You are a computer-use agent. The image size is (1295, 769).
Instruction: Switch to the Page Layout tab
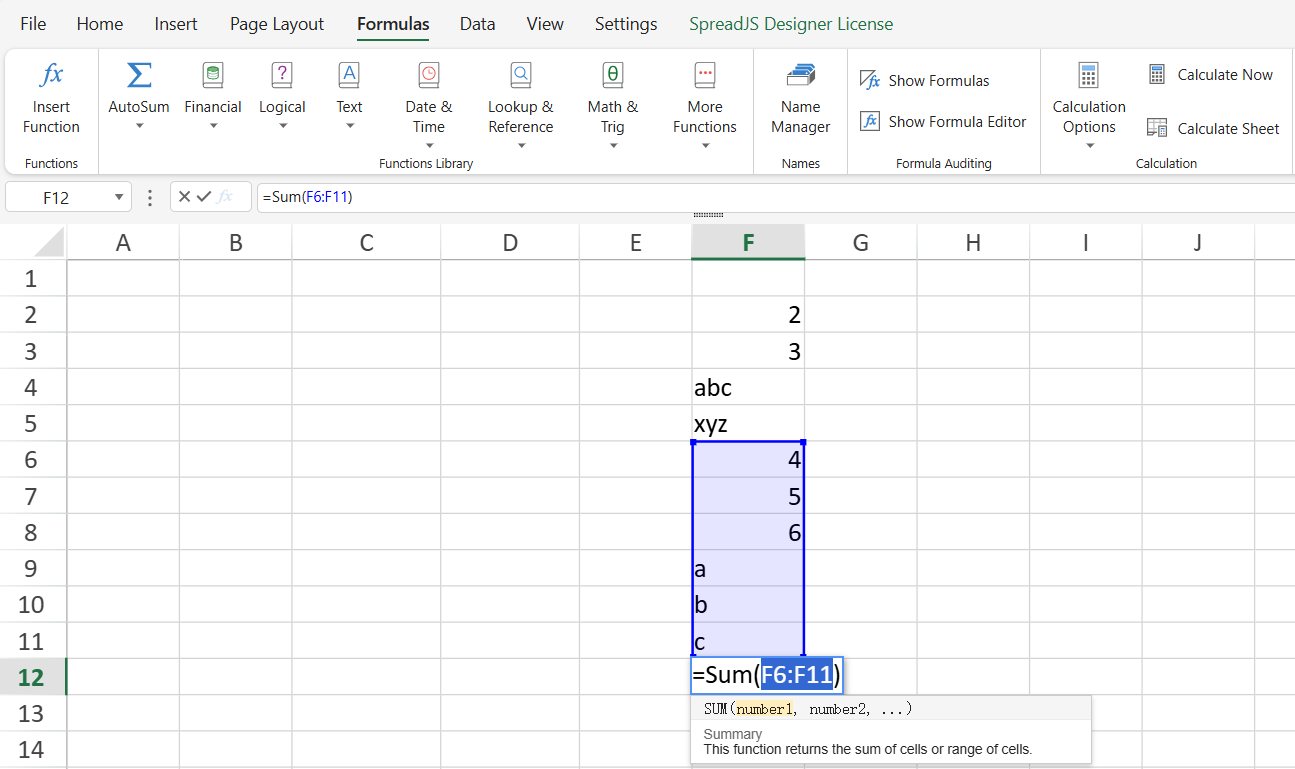(x=277, y=24)
